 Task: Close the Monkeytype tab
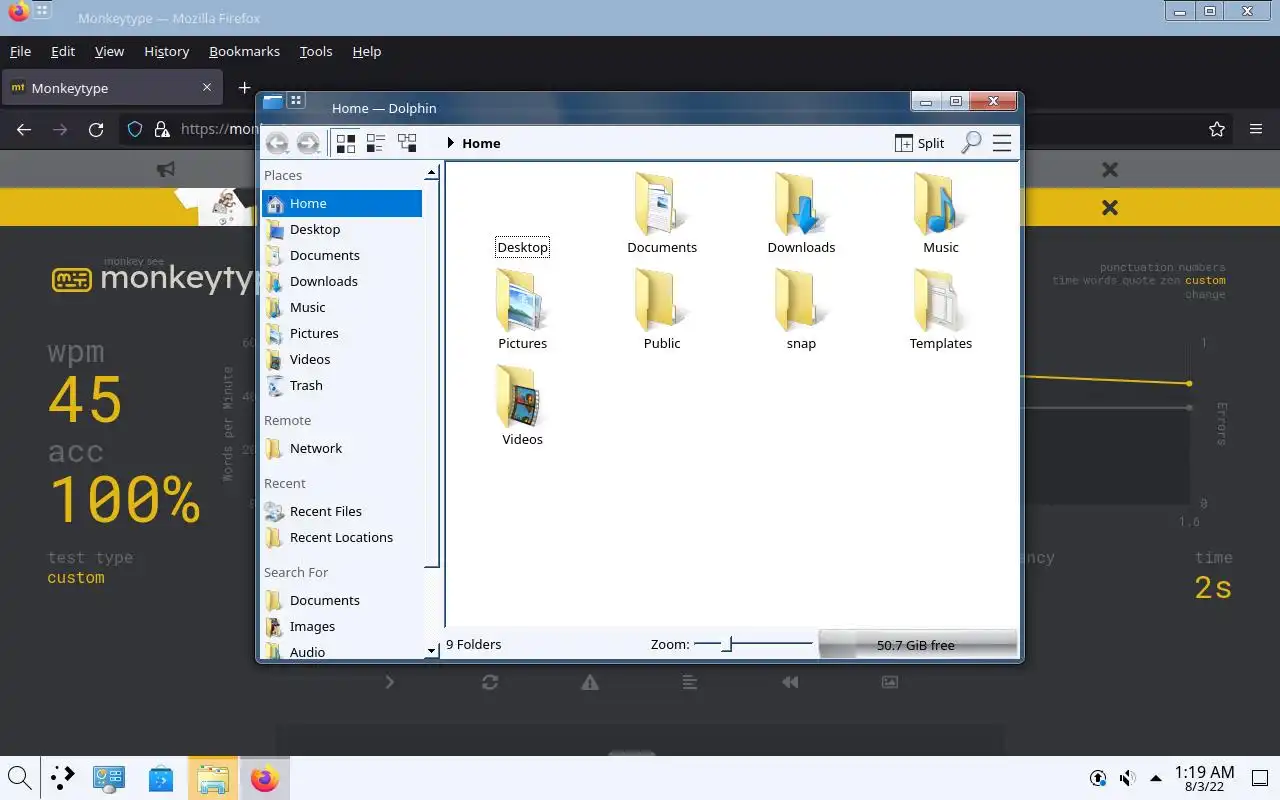pyautogui.click(x=207, y=87)
